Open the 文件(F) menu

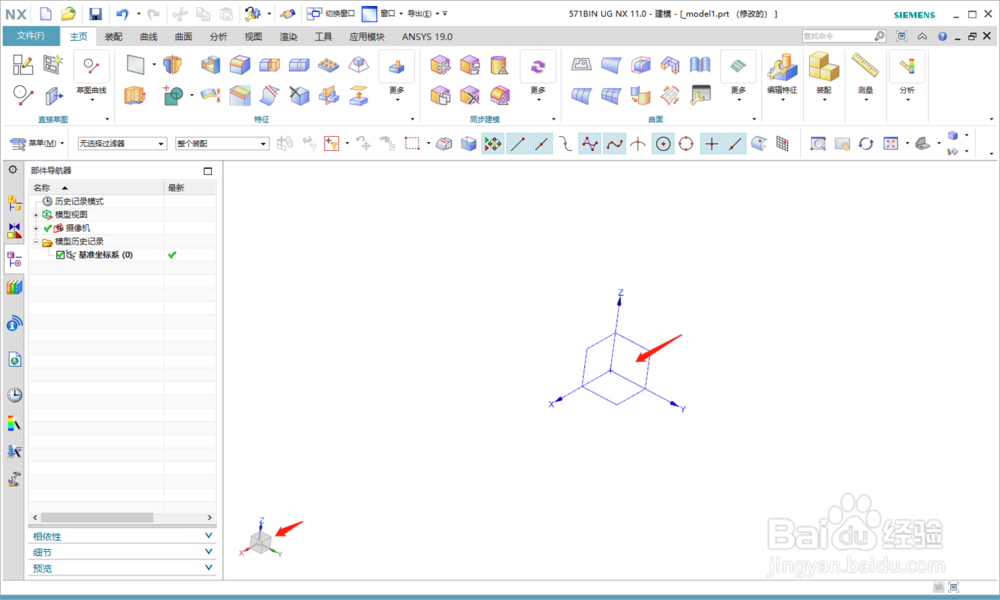click(31, 36)
